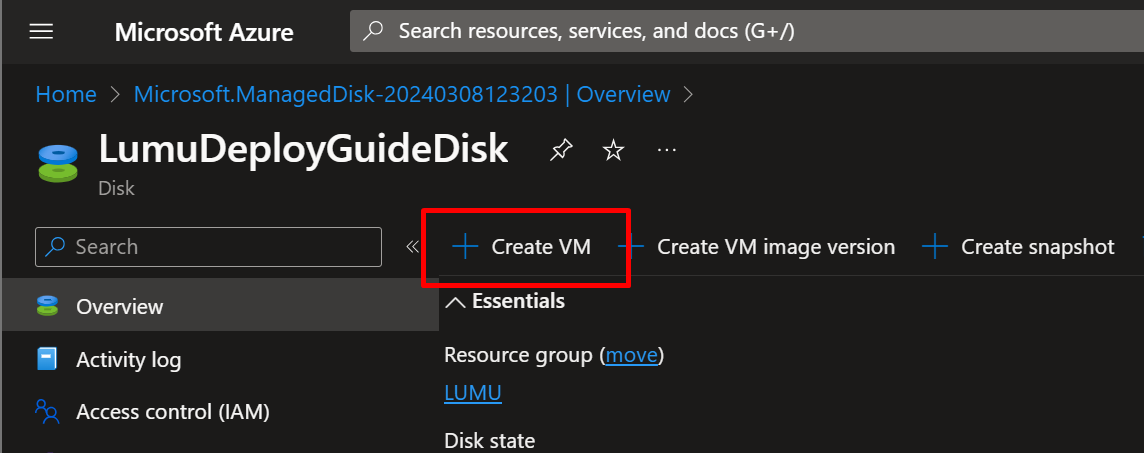Open Access control (IAM) page

pyautogui.click(x=172, y=411)
